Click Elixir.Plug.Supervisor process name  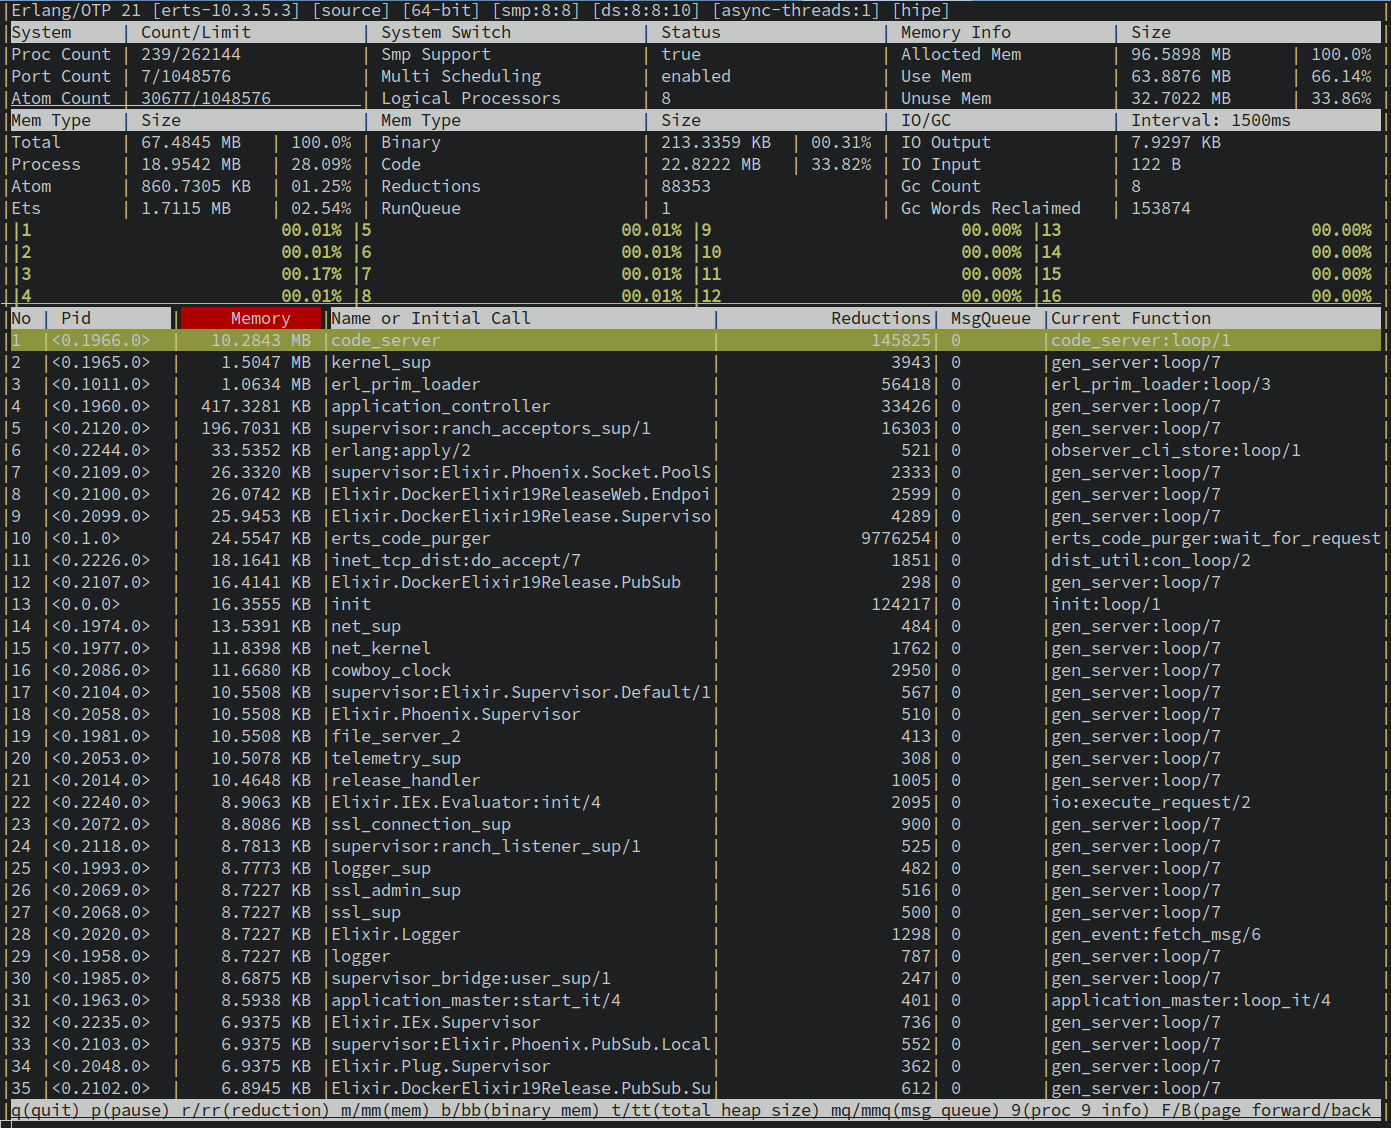coord(441,1066)
